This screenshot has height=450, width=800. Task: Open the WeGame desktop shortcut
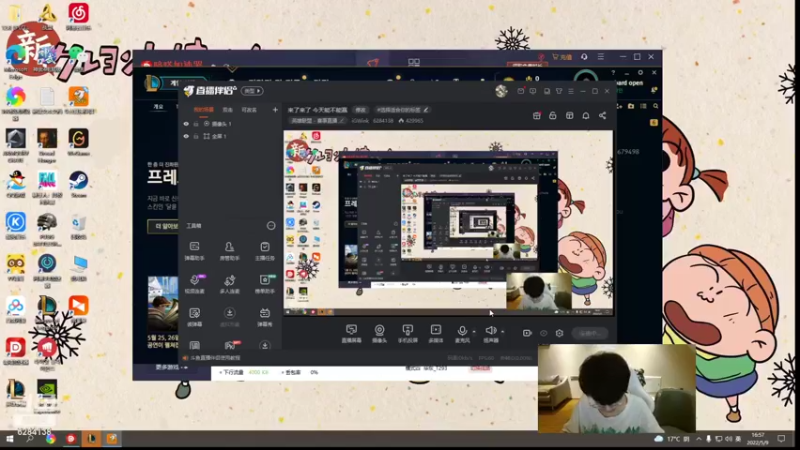coord(79,142)
